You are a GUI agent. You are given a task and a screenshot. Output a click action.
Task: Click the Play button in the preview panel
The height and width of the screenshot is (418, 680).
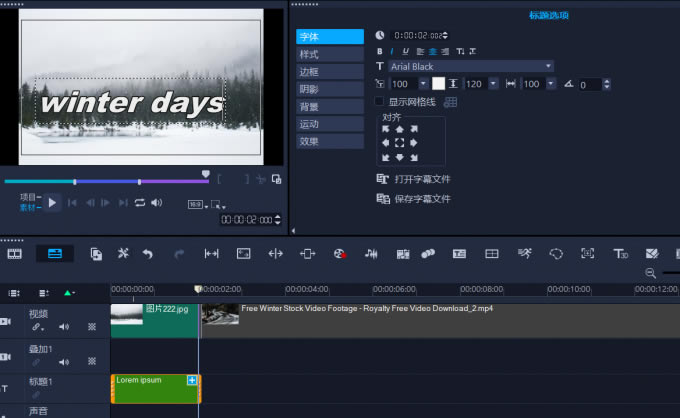click(x=52, y=203)
